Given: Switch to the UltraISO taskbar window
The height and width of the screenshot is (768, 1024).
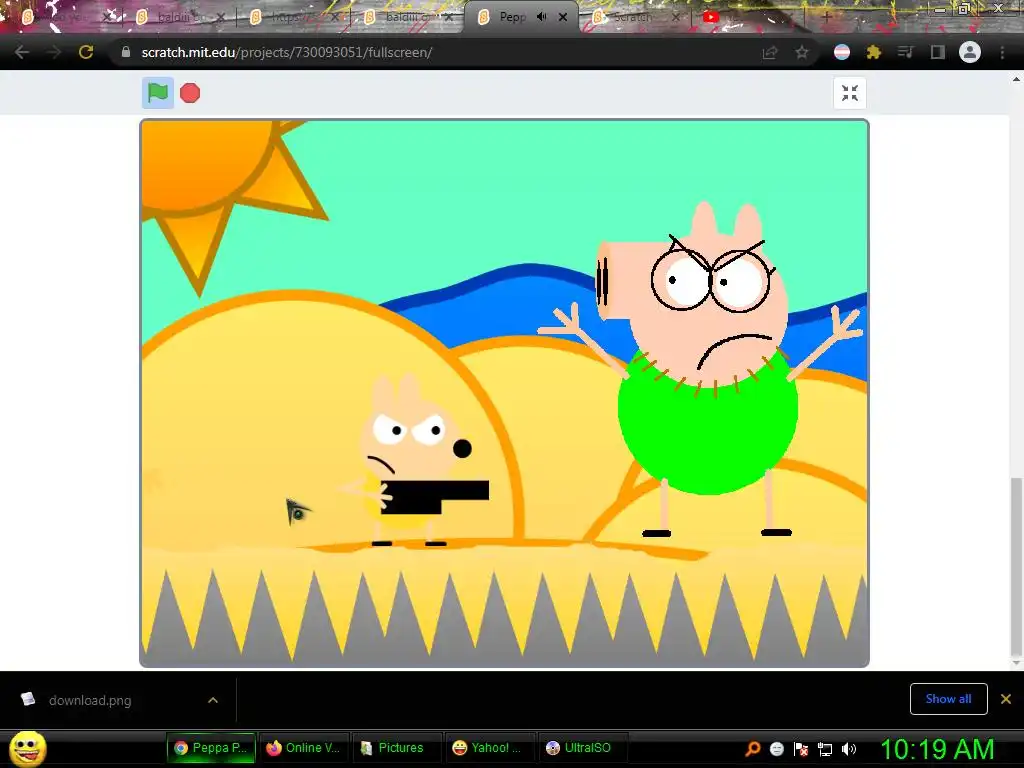Looking at the screenshot, I should 582,748.
